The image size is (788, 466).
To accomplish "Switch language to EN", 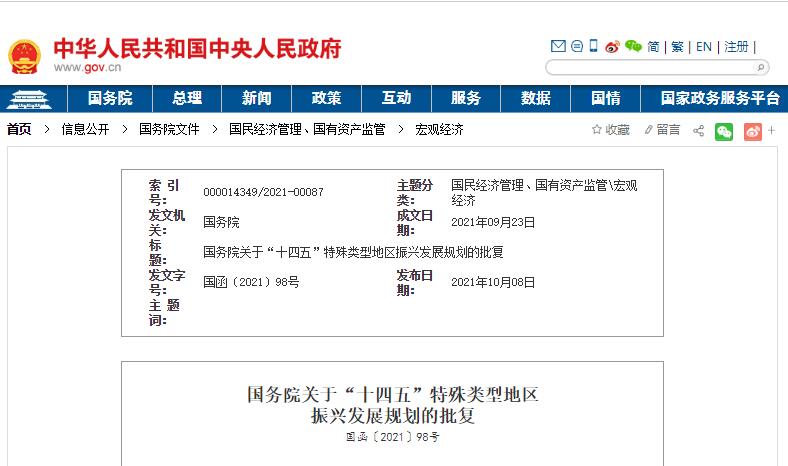I will [x=704, y=47].
